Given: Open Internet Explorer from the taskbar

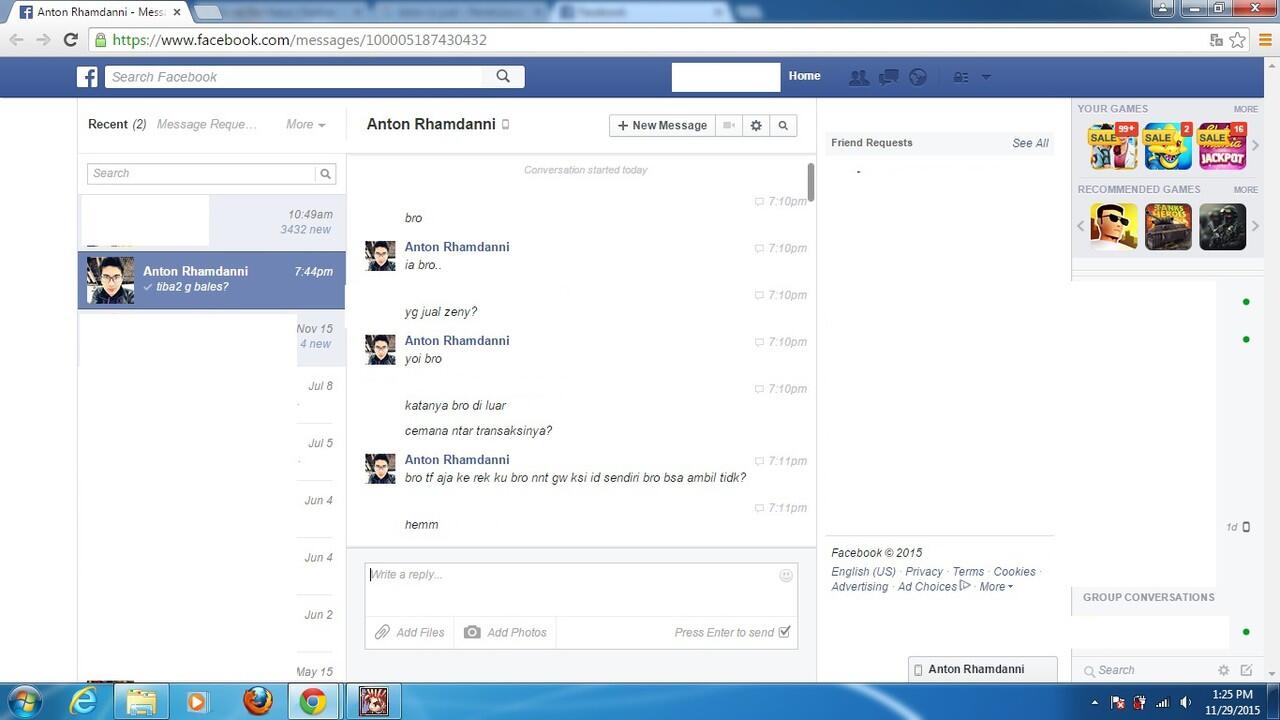Looking at the screenshot, I should tap(83, 702).
